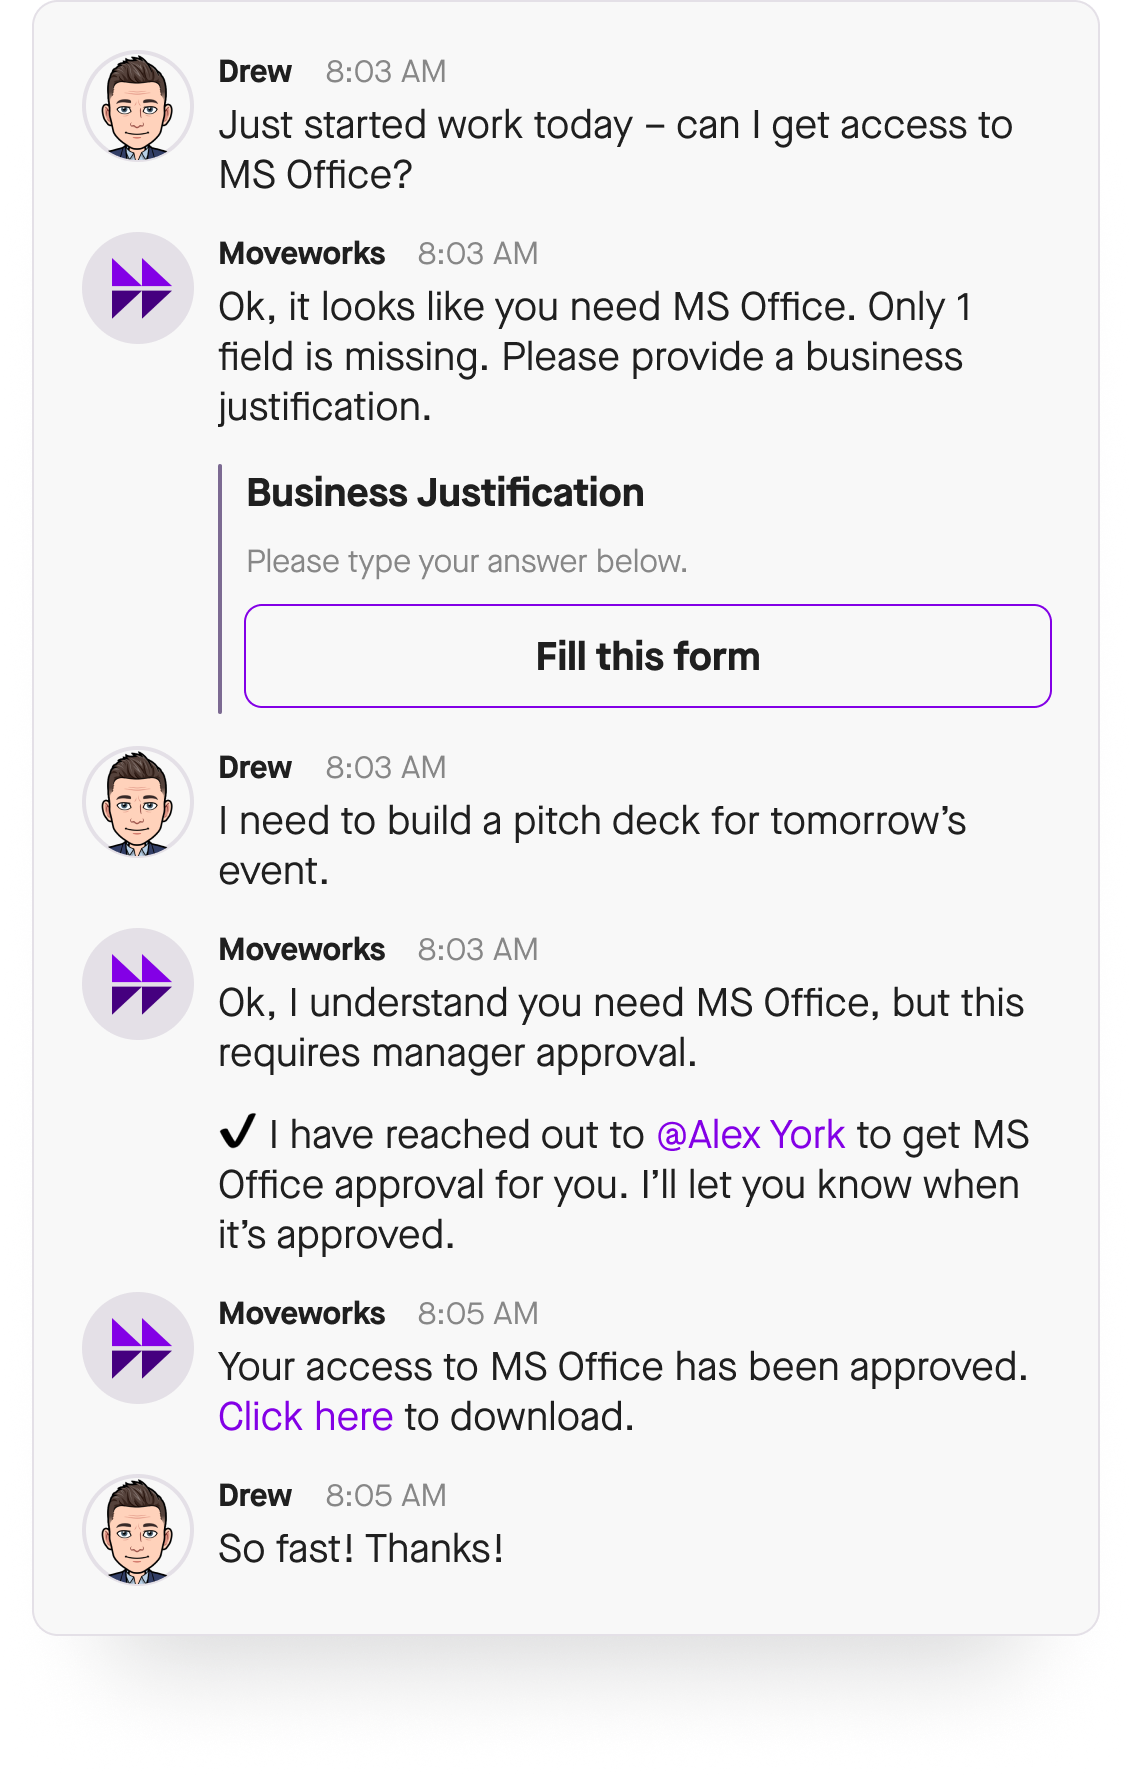Screen dimensions: 1132x1776
Task: Click the Moveworks icon on the 8:05 AM message
Action: point(137,1348)
